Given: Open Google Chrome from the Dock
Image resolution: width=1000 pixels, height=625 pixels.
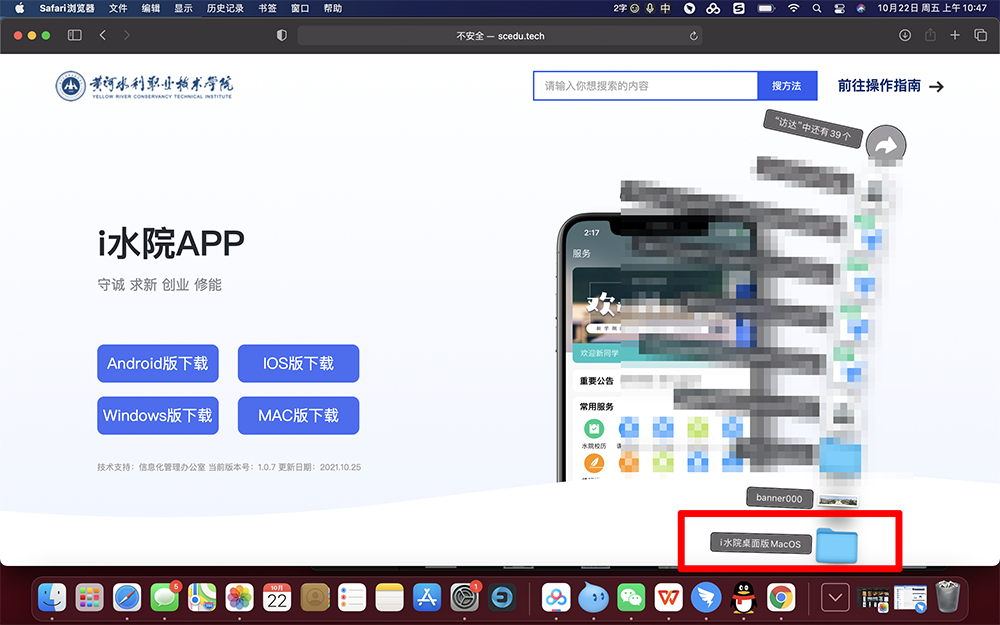Looking at the screenshot, I should pos(781,598).
